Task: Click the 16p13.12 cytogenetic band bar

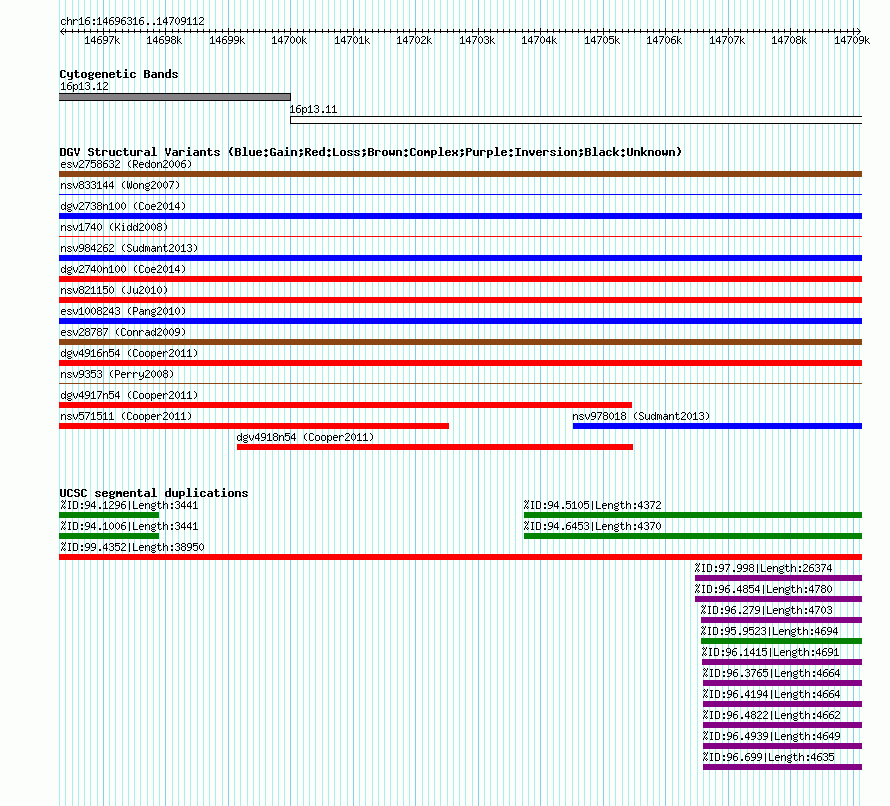Action: click(x=175, y=97)
